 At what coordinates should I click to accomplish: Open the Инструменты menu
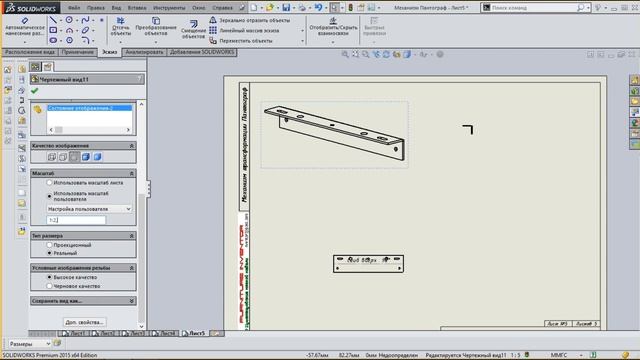[x=169, y=8]
